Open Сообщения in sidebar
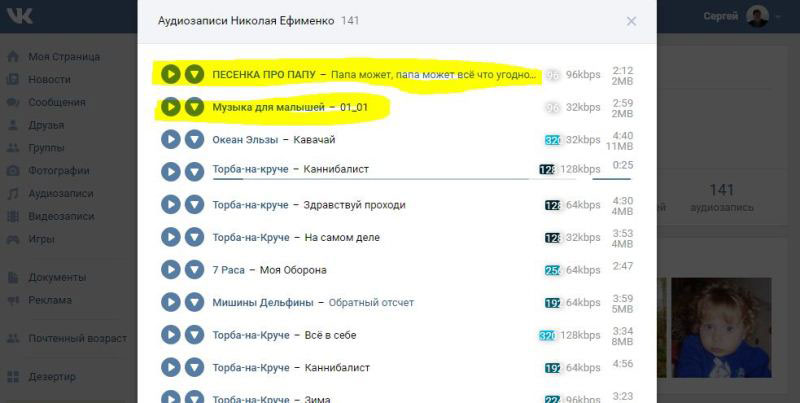This screenshot has height=403, width=800. click(x=57, y=102)
